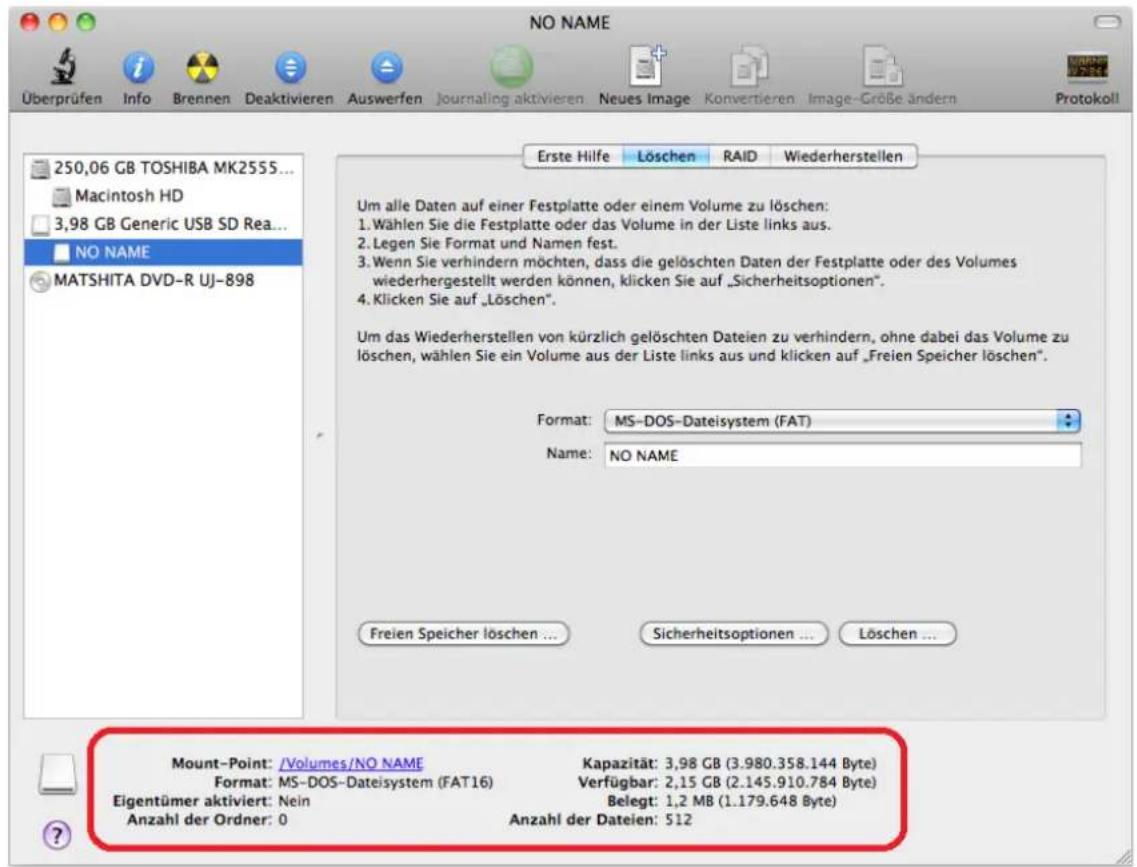Click the window resize grip in corner
The width and height of the screenshot is (1137, 867).
(x=1122, y=857)
